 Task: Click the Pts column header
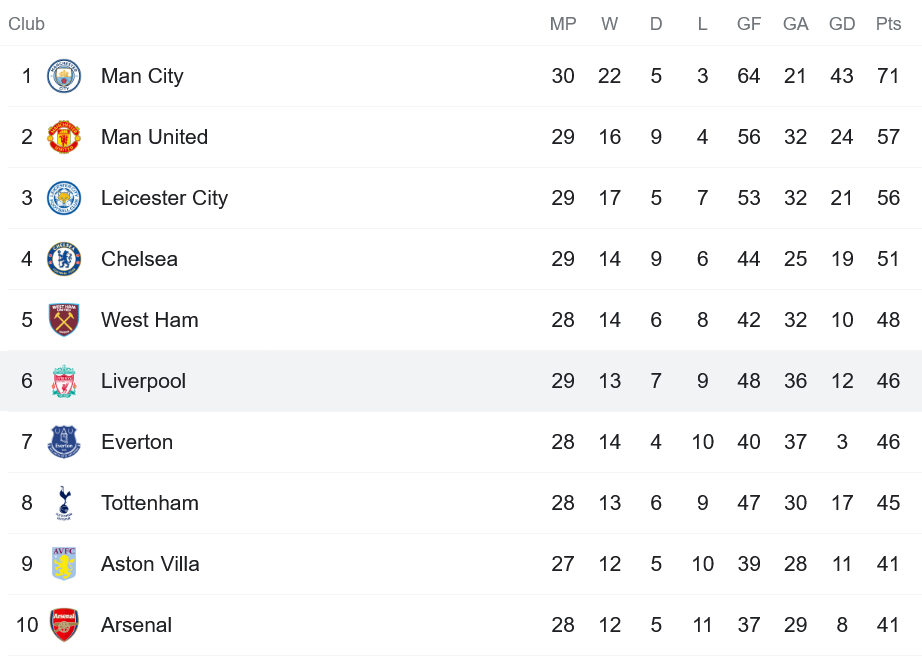click(888, 24)
